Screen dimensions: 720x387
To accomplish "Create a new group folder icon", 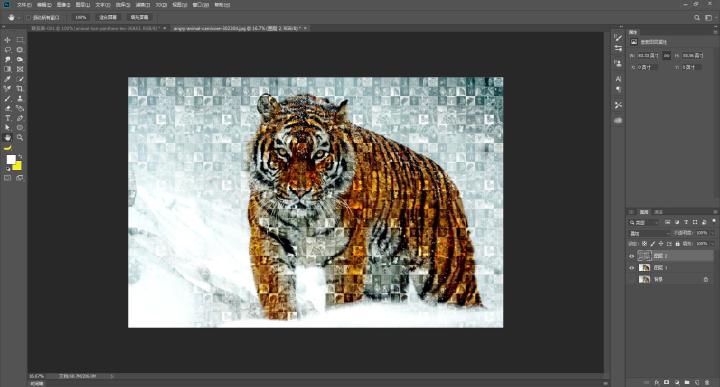I will [687, 382].
